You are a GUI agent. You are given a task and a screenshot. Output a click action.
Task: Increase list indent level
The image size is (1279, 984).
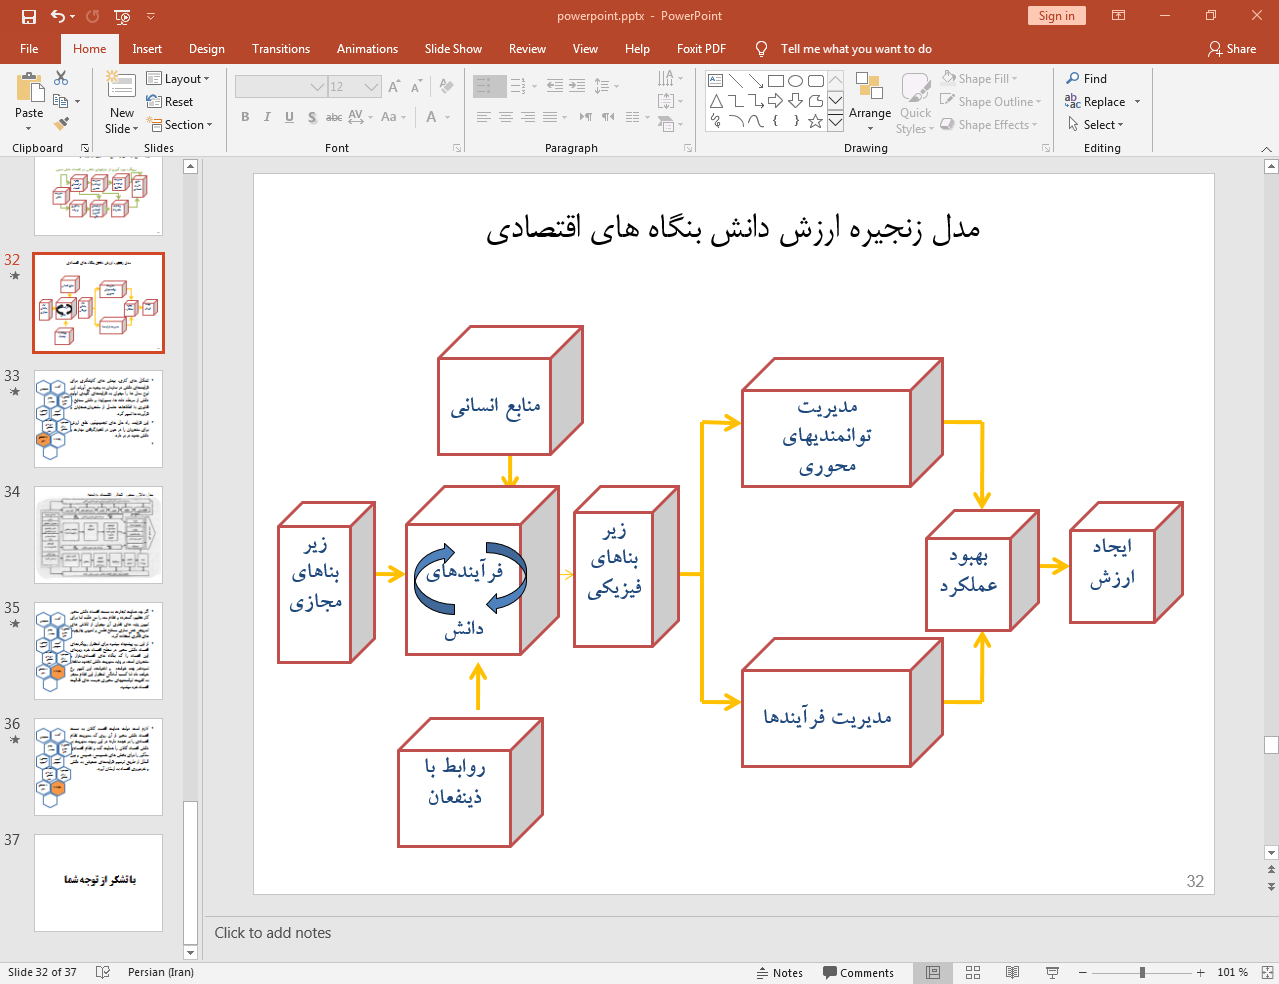[x=577, y=86]
